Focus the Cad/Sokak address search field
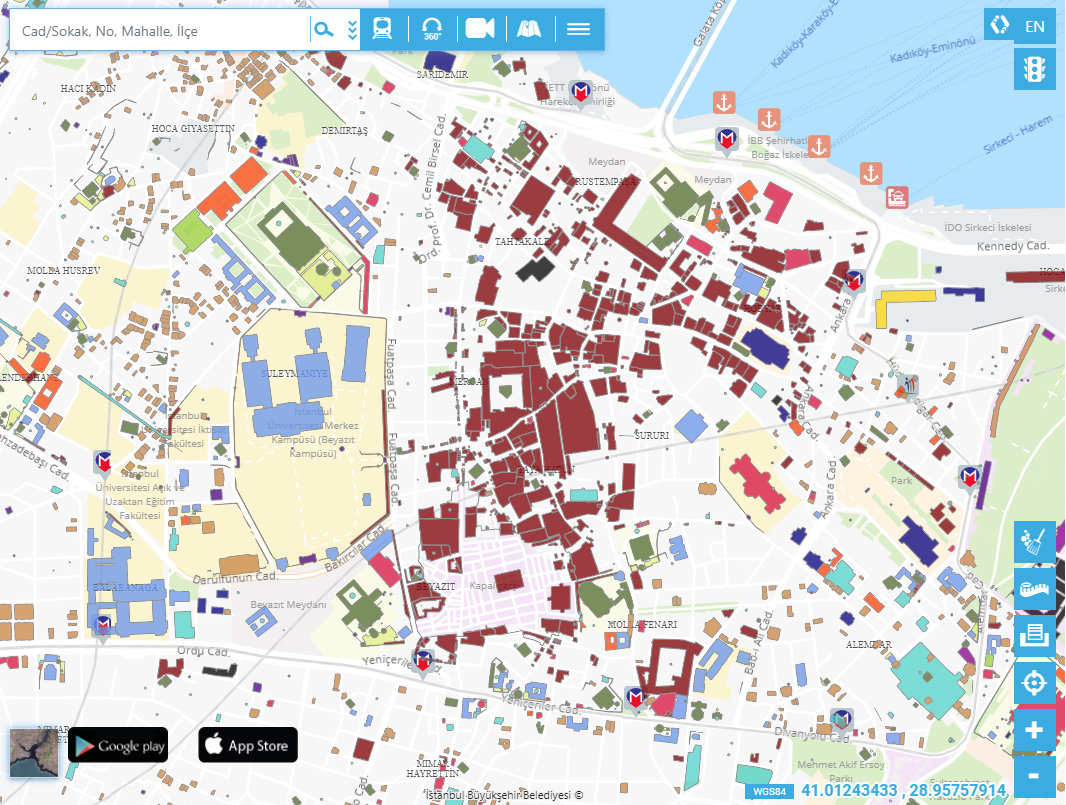 coord(160,31)
